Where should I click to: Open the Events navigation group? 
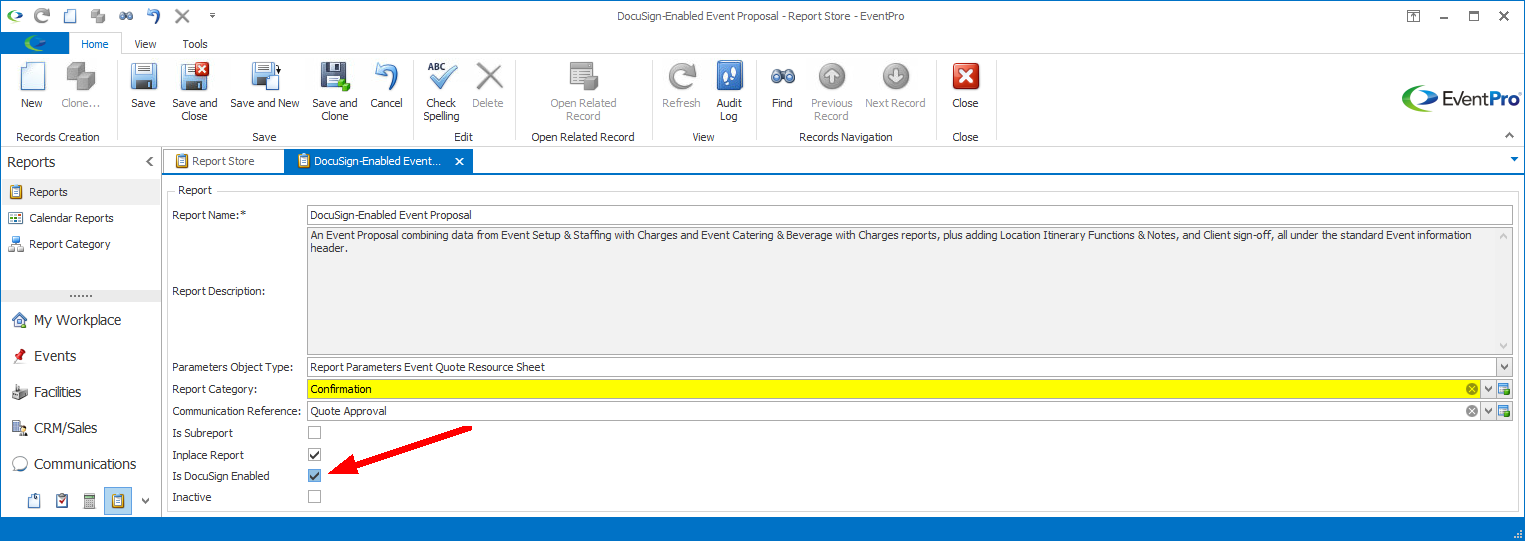(x=81, y=356)
